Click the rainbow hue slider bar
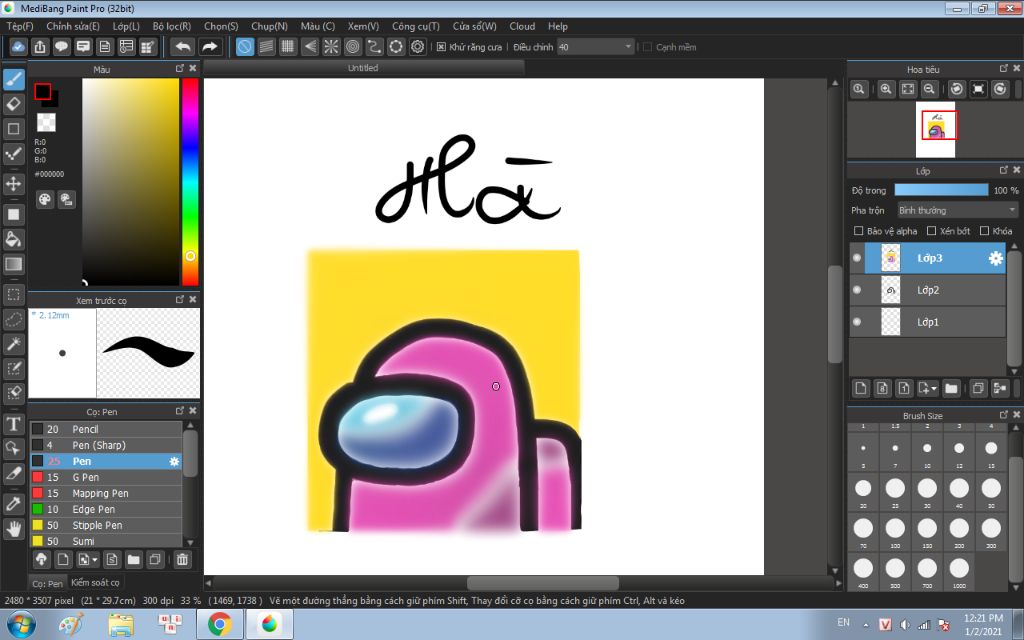Screen dimensions: 1024x640 coord(190,182)
